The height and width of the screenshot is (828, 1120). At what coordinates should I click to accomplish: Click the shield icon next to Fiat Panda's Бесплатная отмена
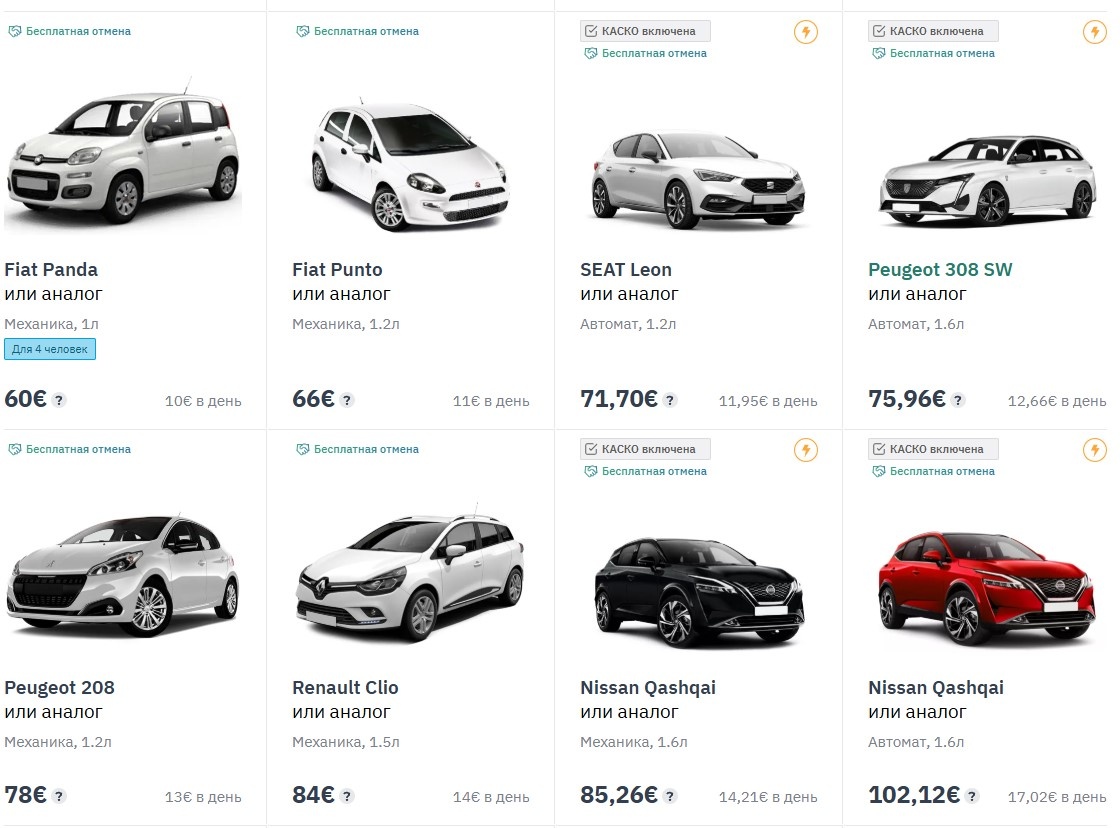[13, 31]
